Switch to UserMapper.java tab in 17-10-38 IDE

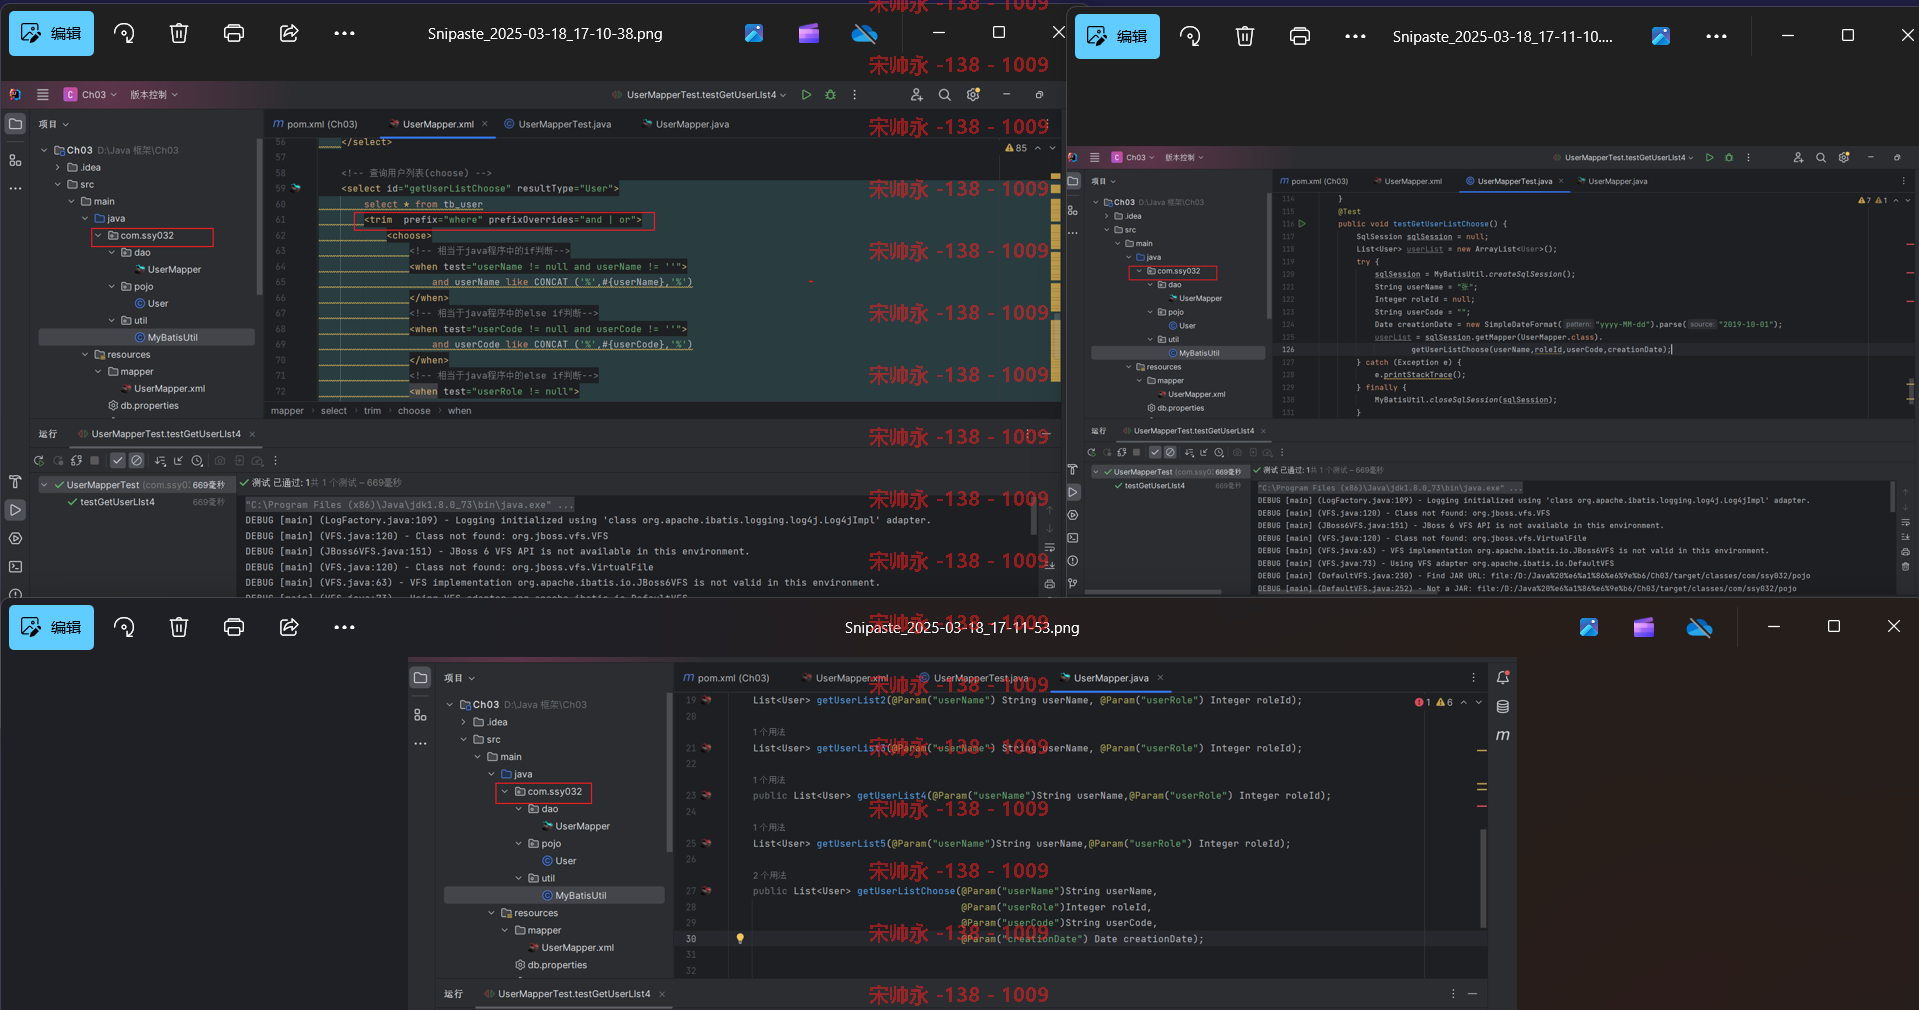(685, 125)
